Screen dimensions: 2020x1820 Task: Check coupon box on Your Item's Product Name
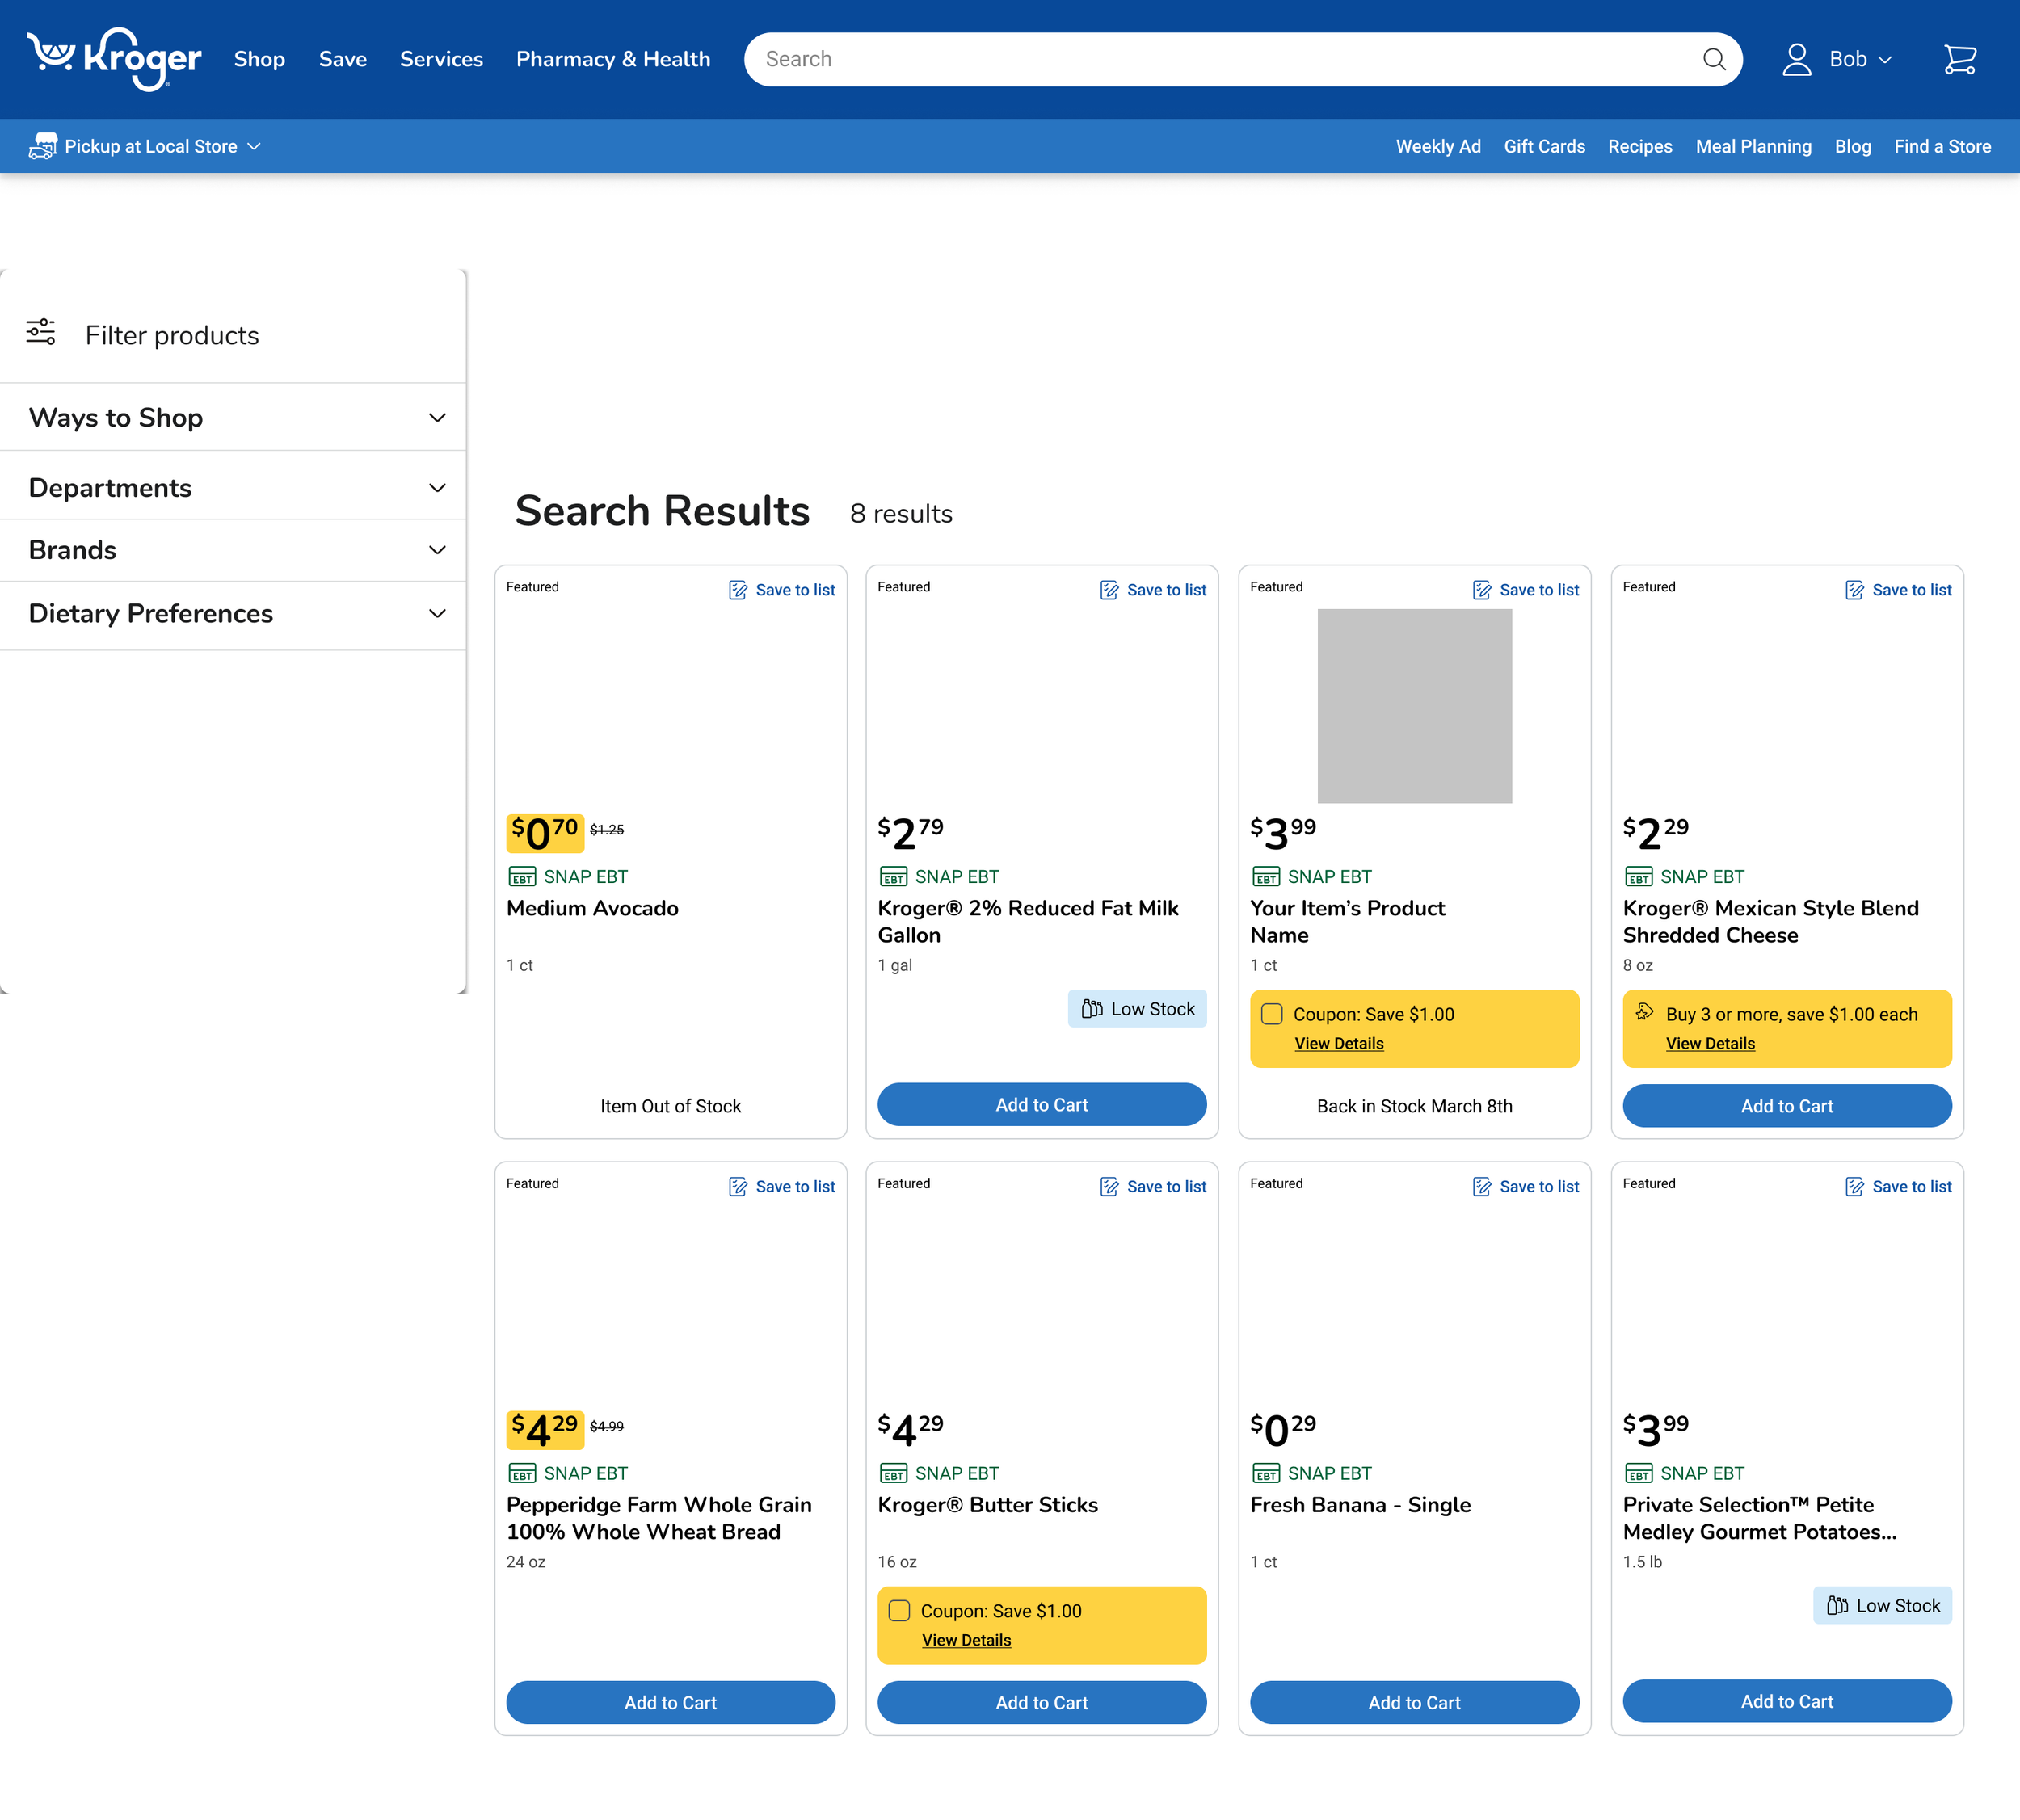click(x=1272, y=1014)
